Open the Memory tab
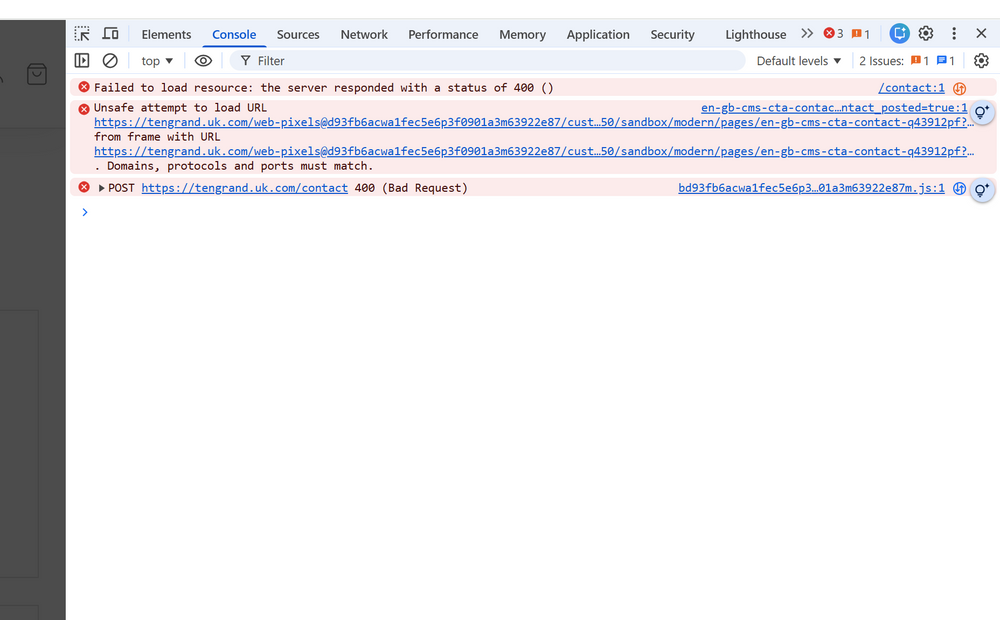This screenshot has width=1000, height=620. 522,34
